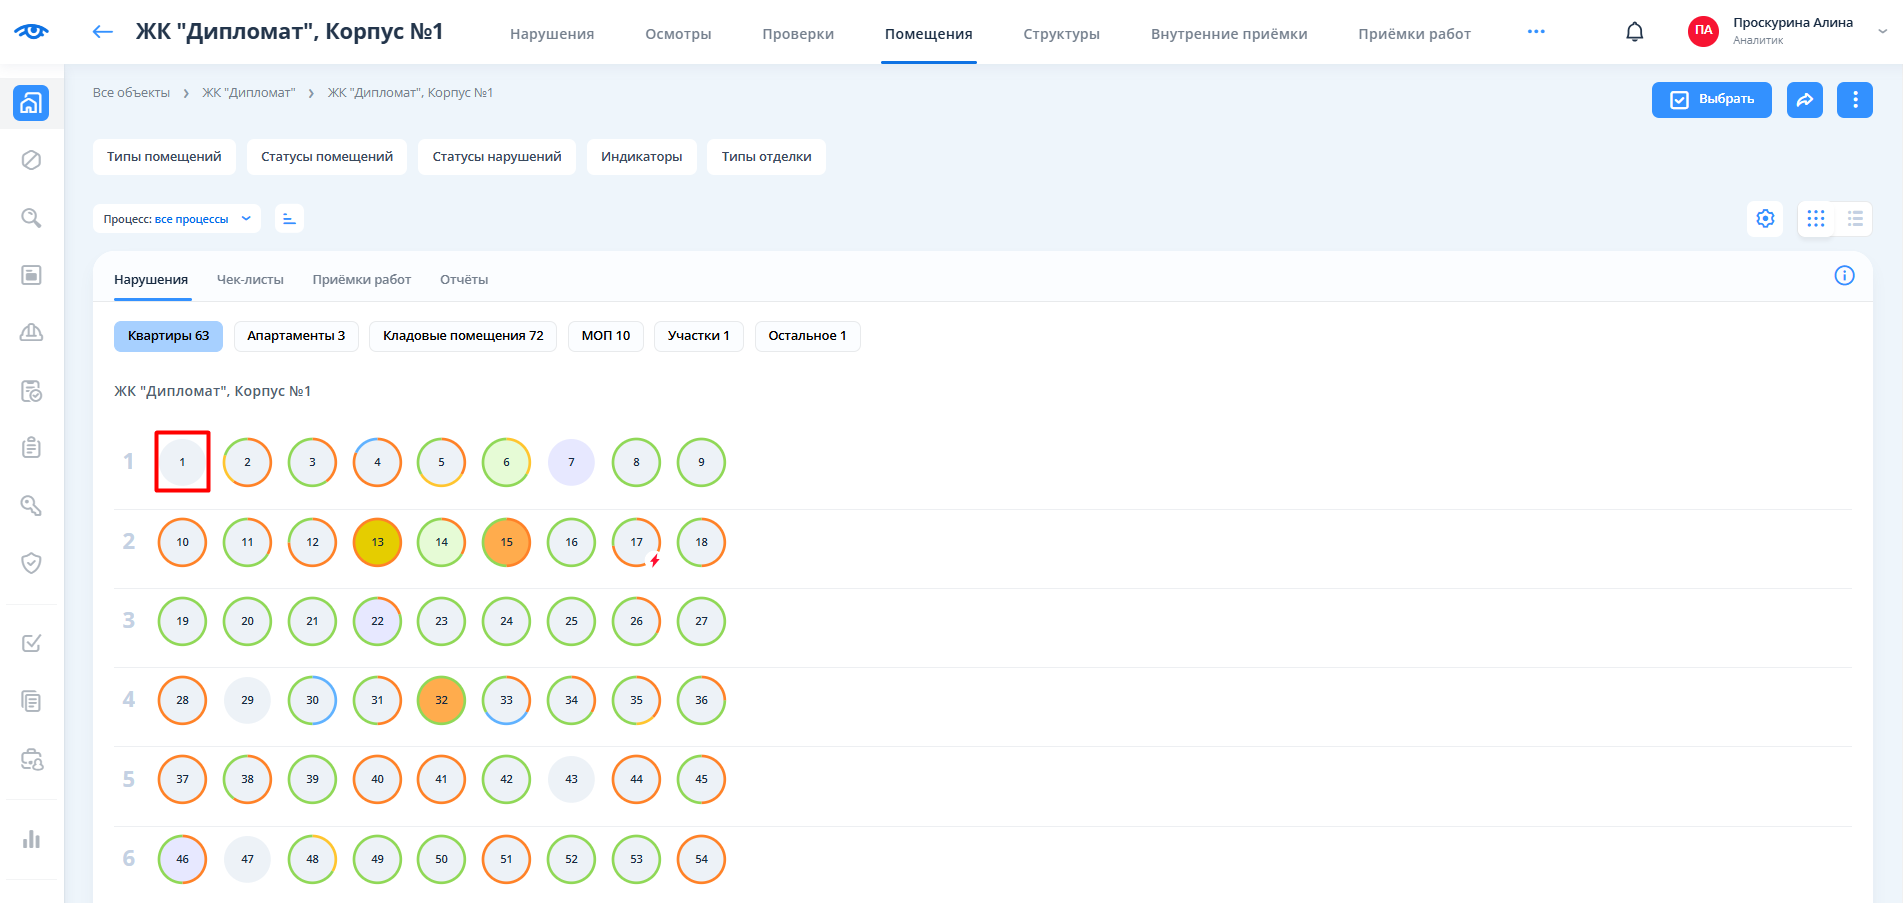Click the notifications bell icon
This screenshot has width=1903, height=903.
1634,32
